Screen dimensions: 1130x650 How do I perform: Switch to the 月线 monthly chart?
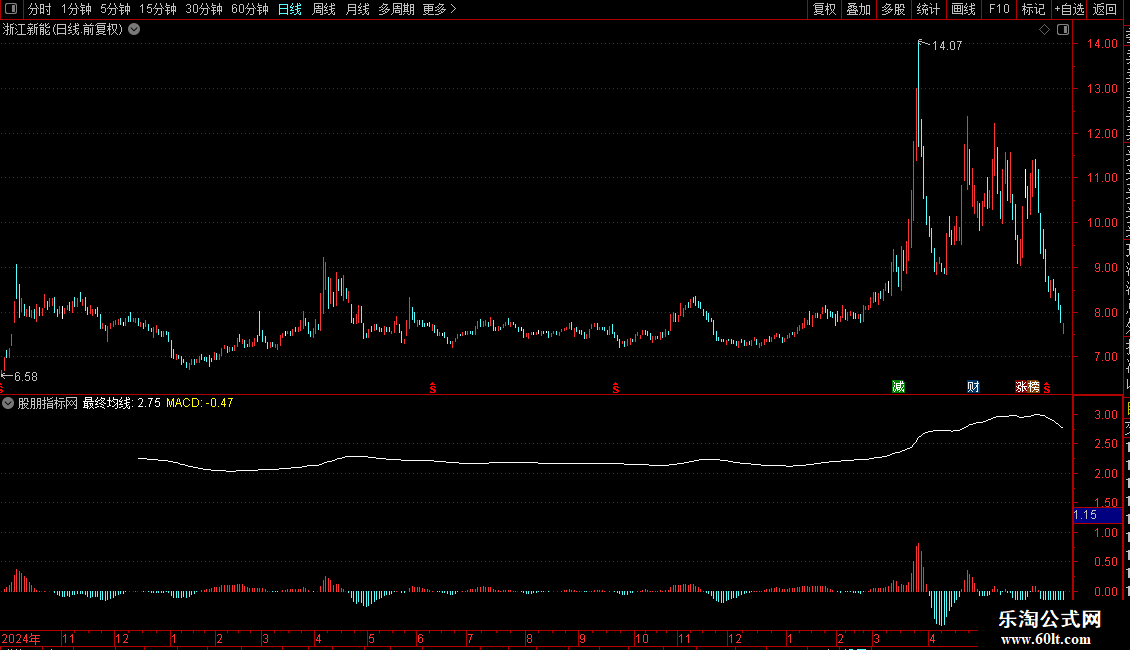(x=357, y=9)
